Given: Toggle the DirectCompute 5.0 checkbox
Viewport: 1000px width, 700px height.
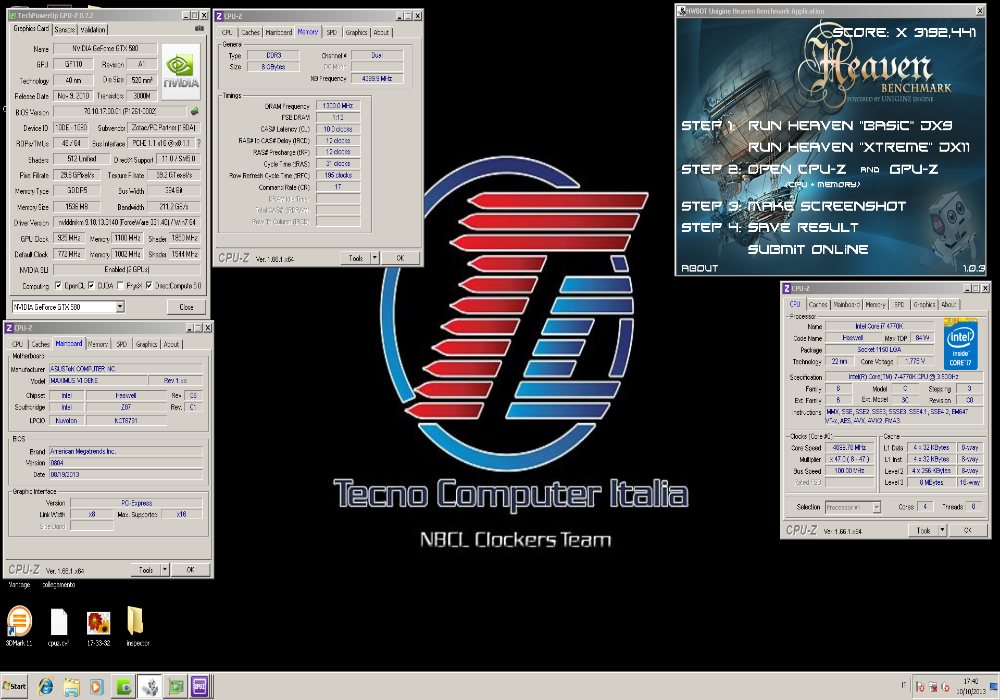Looking at the screenshot, I should tap(149, 286).
